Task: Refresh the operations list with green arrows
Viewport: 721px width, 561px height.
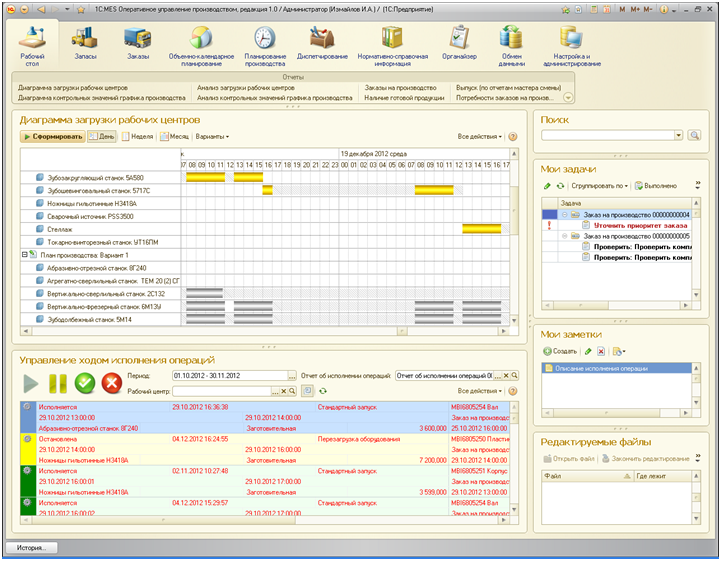Action: (x=323, y=391)
